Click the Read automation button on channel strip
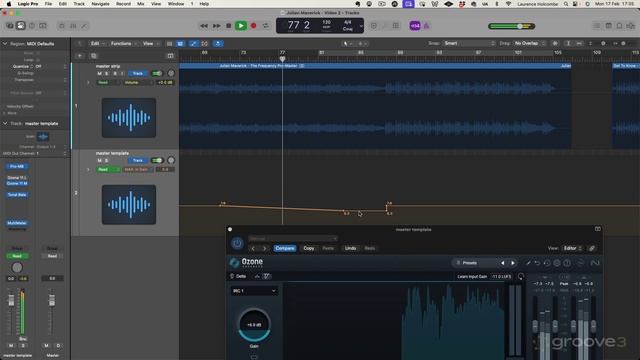This screenshot has height=360, width=640. click(x=17, y=256)
